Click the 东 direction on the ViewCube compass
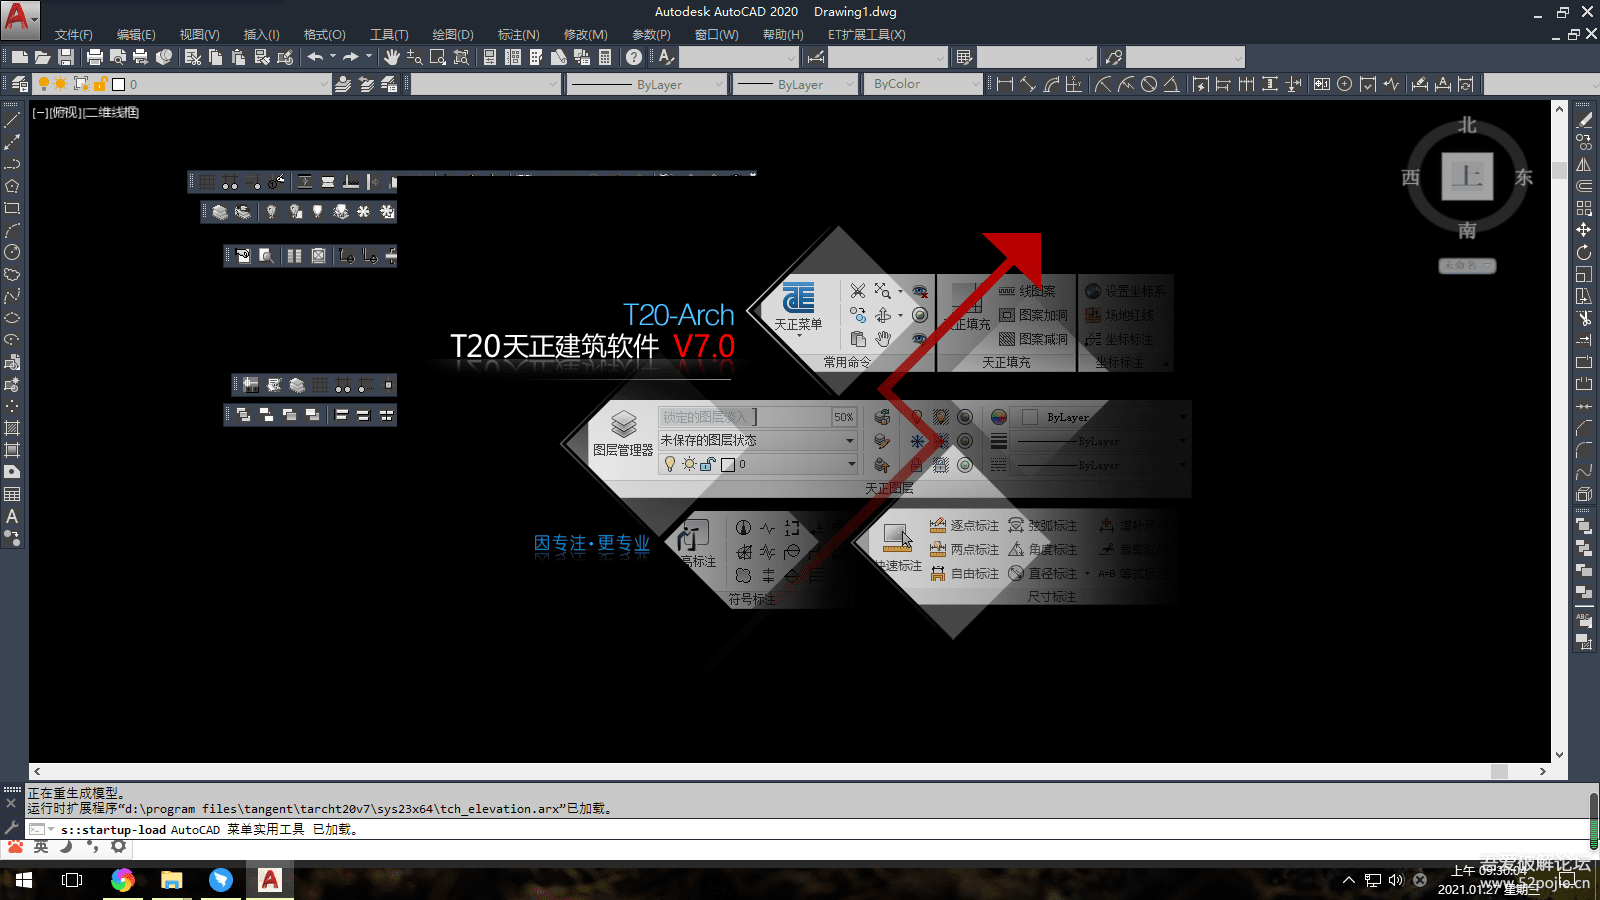Viewport: 1600px width, 900px height. coord(1524,177)
